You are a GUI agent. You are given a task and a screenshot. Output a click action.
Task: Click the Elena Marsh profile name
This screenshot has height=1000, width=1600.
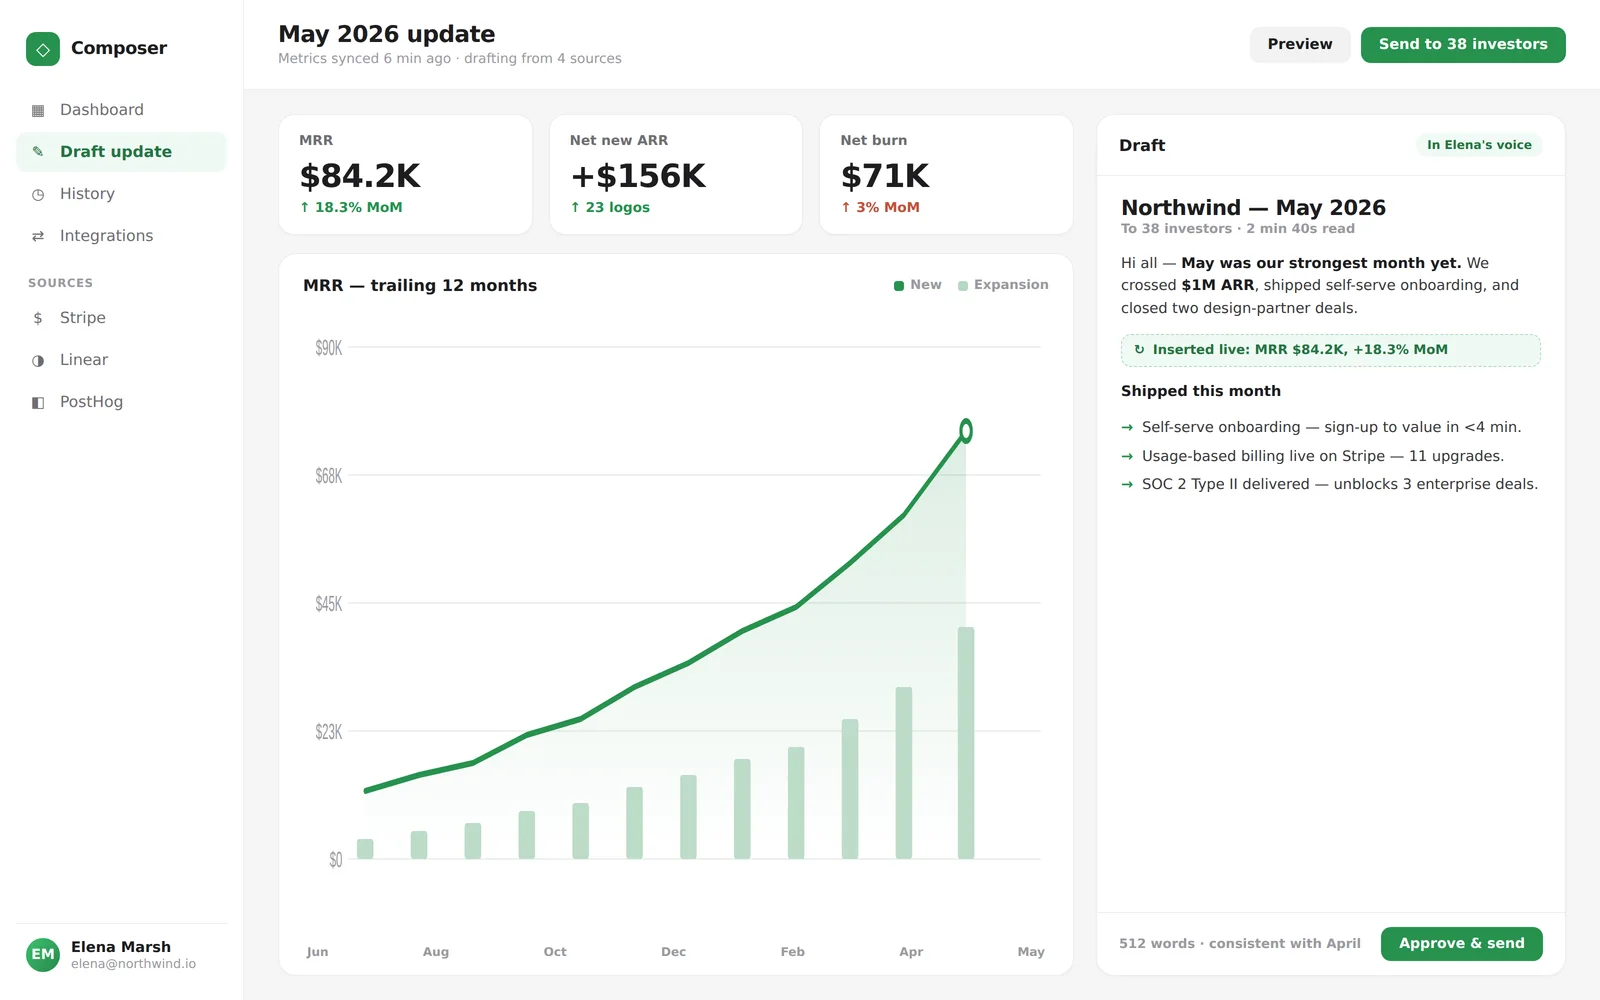121,947
